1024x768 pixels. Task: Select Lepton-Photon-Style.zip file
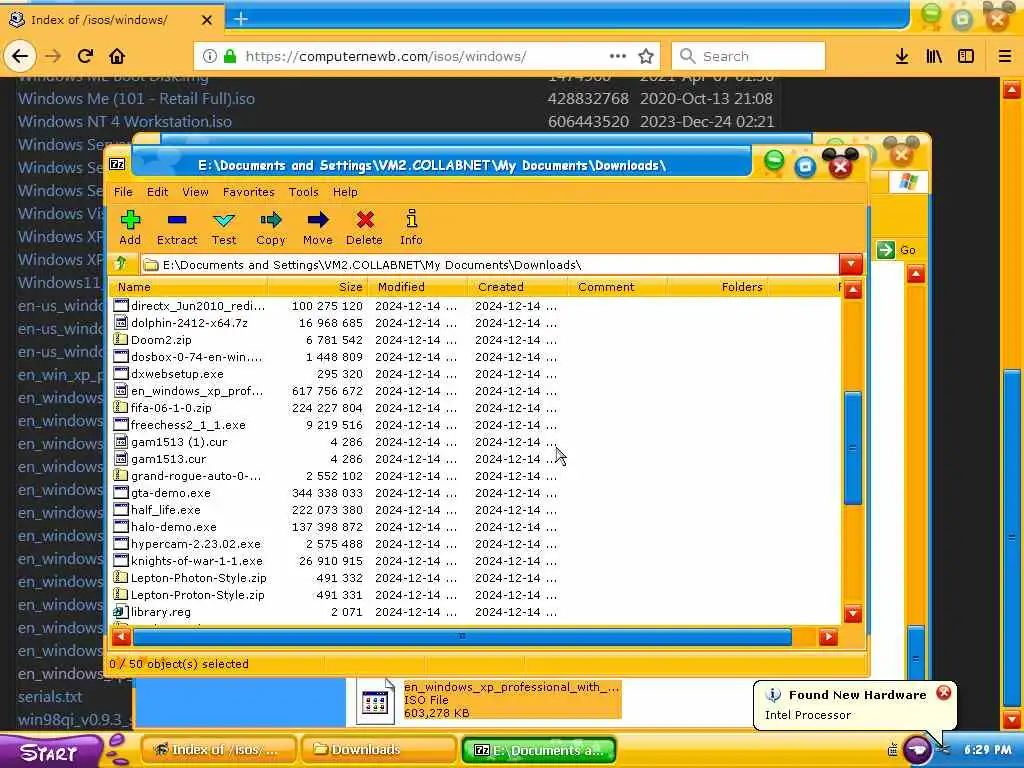[199, 578]
